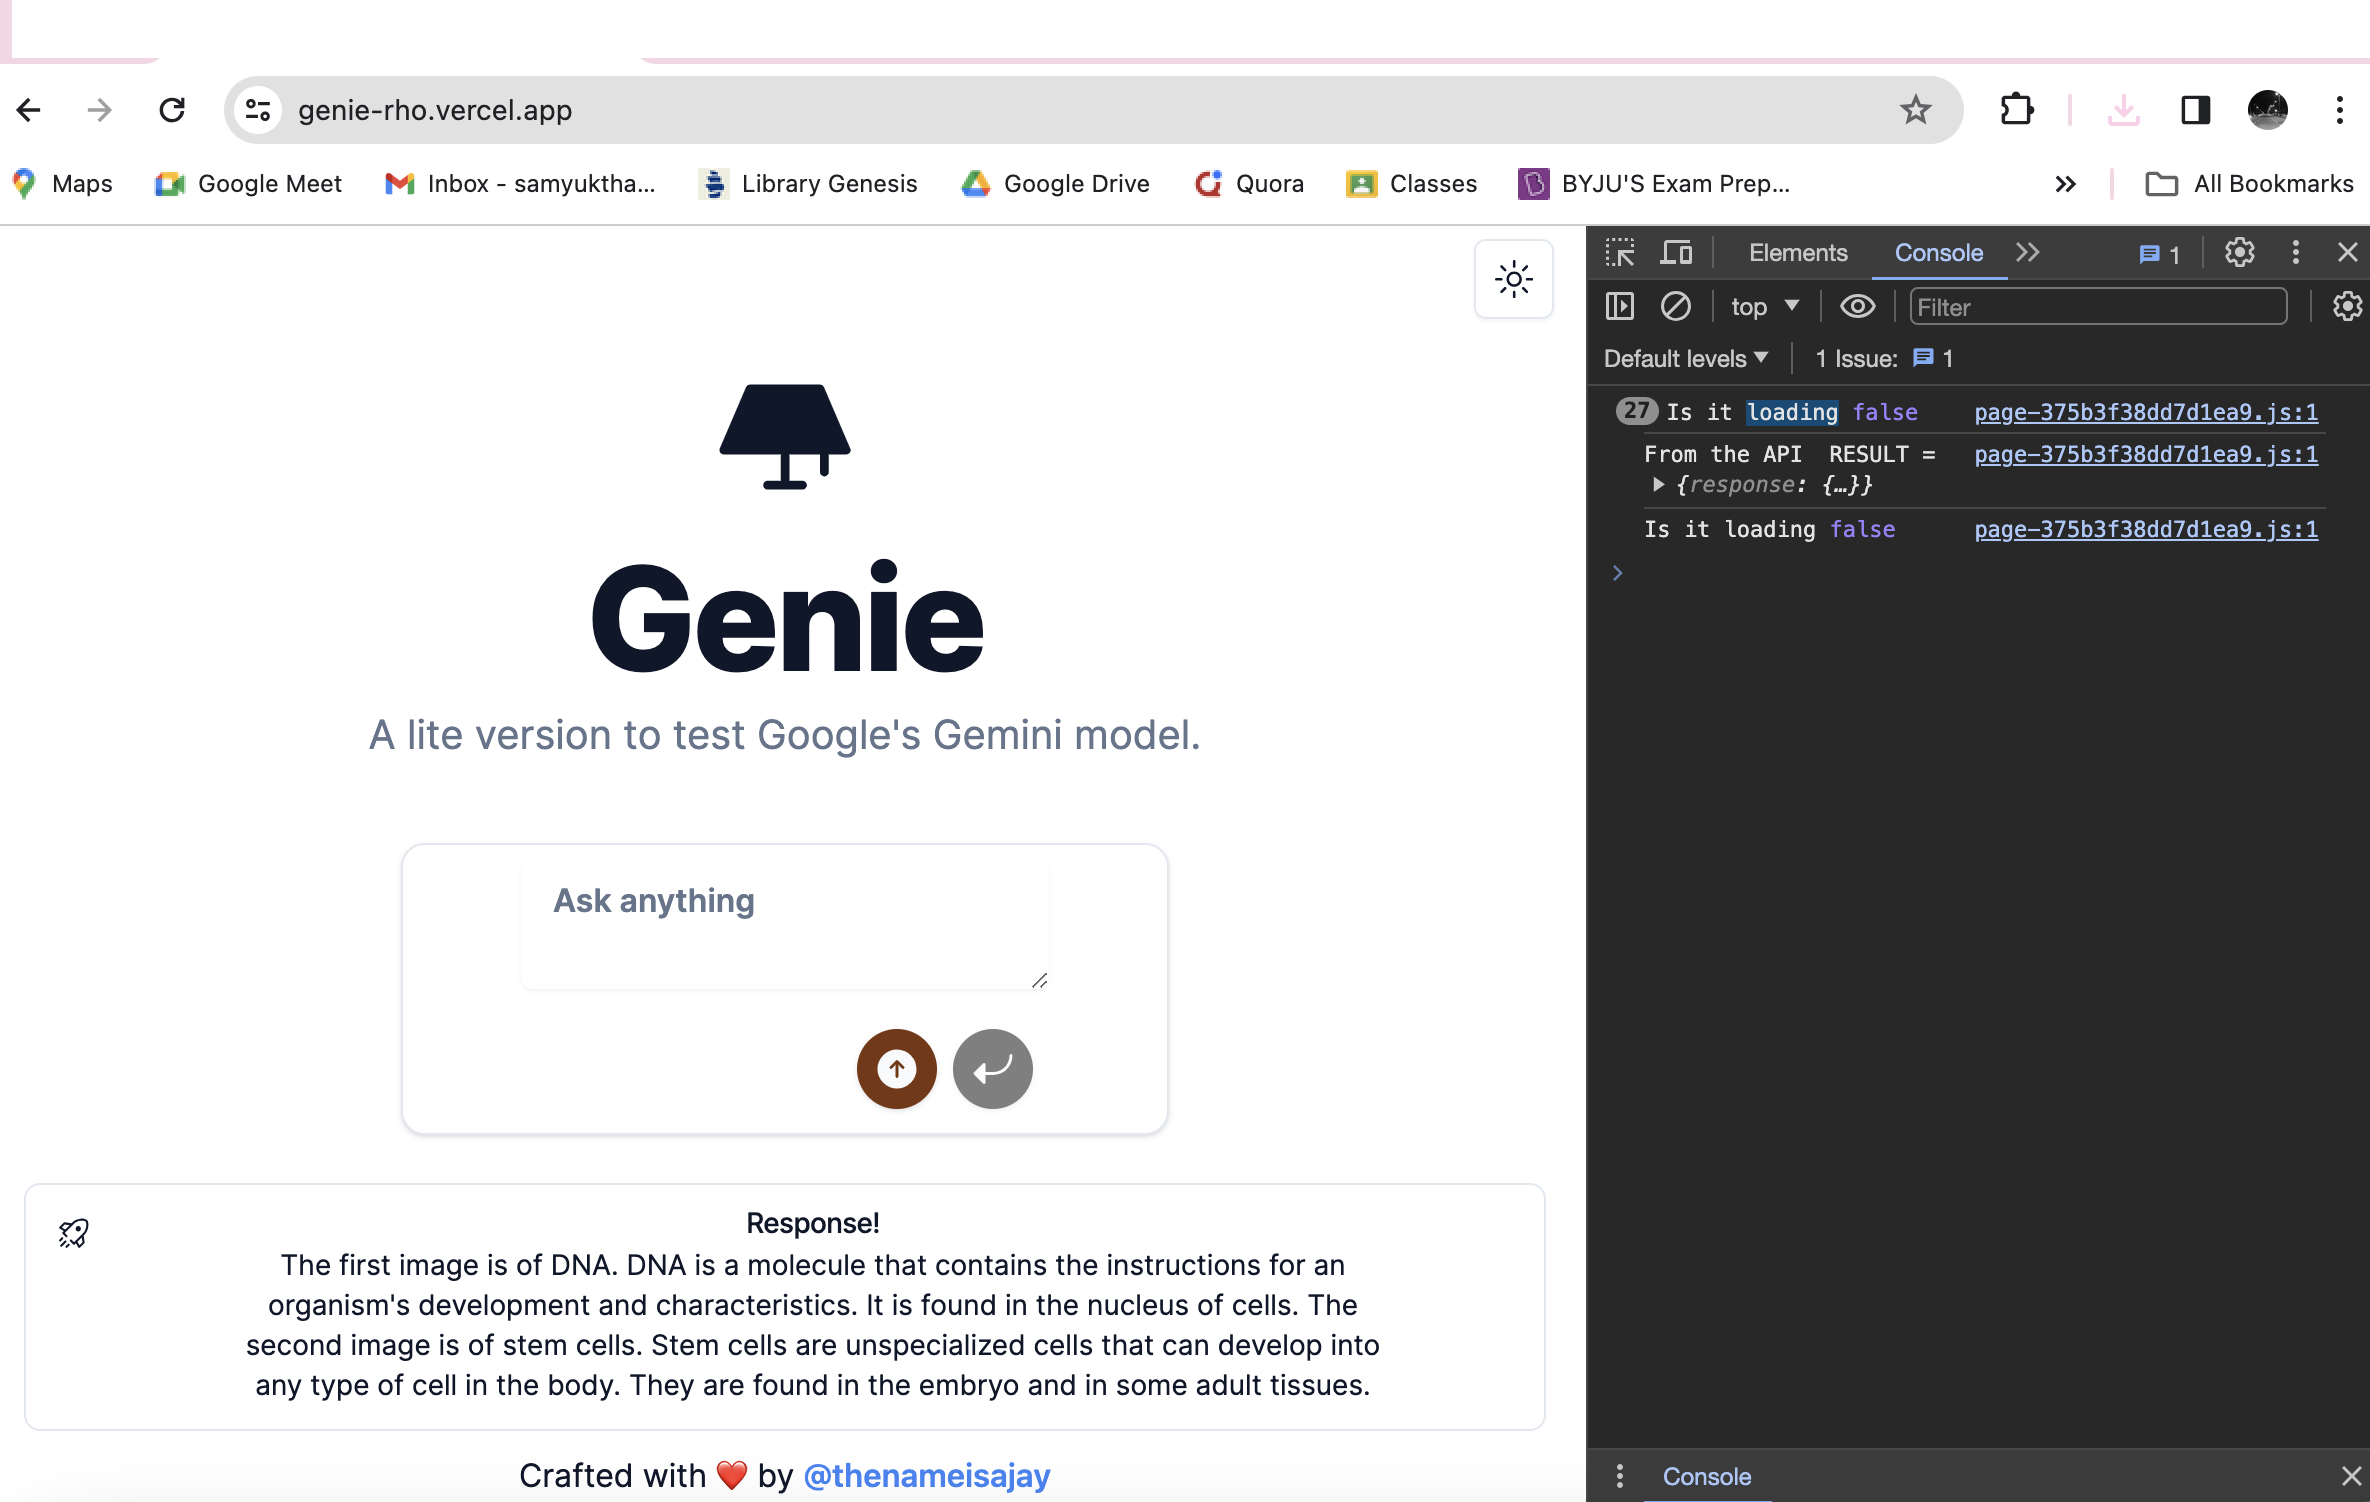The width and height of the screenshot is (2370, 1502).
Task: Open console settings gear beside Filter
Action: tap(2346, 307)
